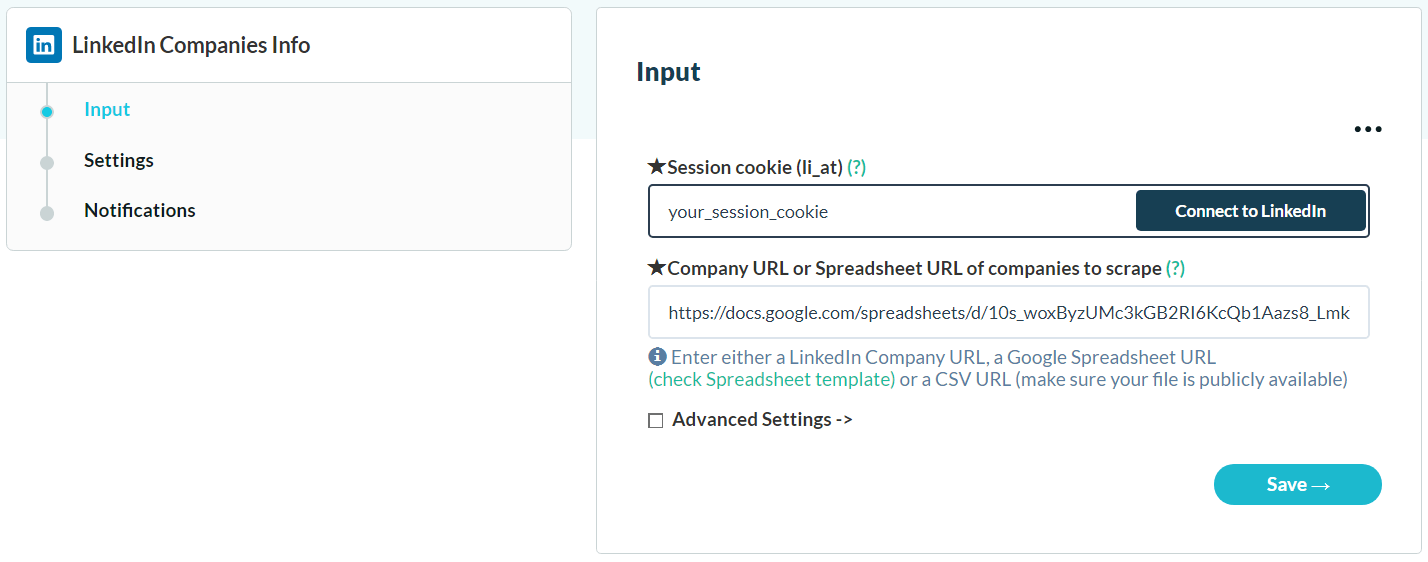Go to the Settings step label

coord(119,160)
